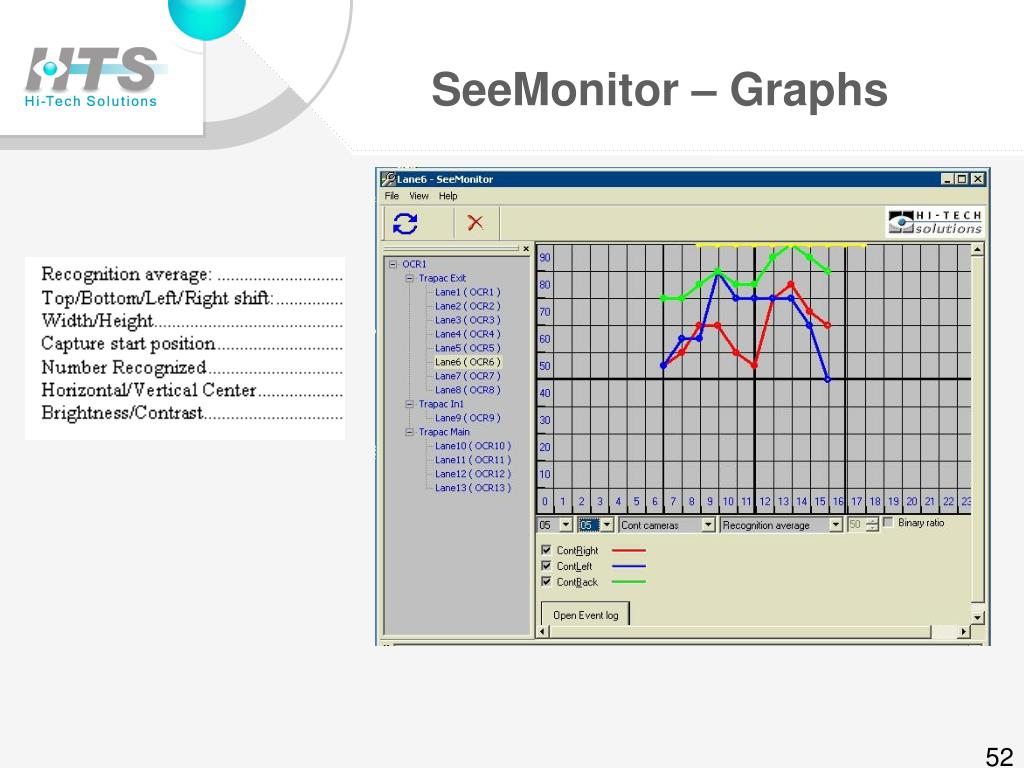Click the blue ContLeft legend line

point(629,566)
